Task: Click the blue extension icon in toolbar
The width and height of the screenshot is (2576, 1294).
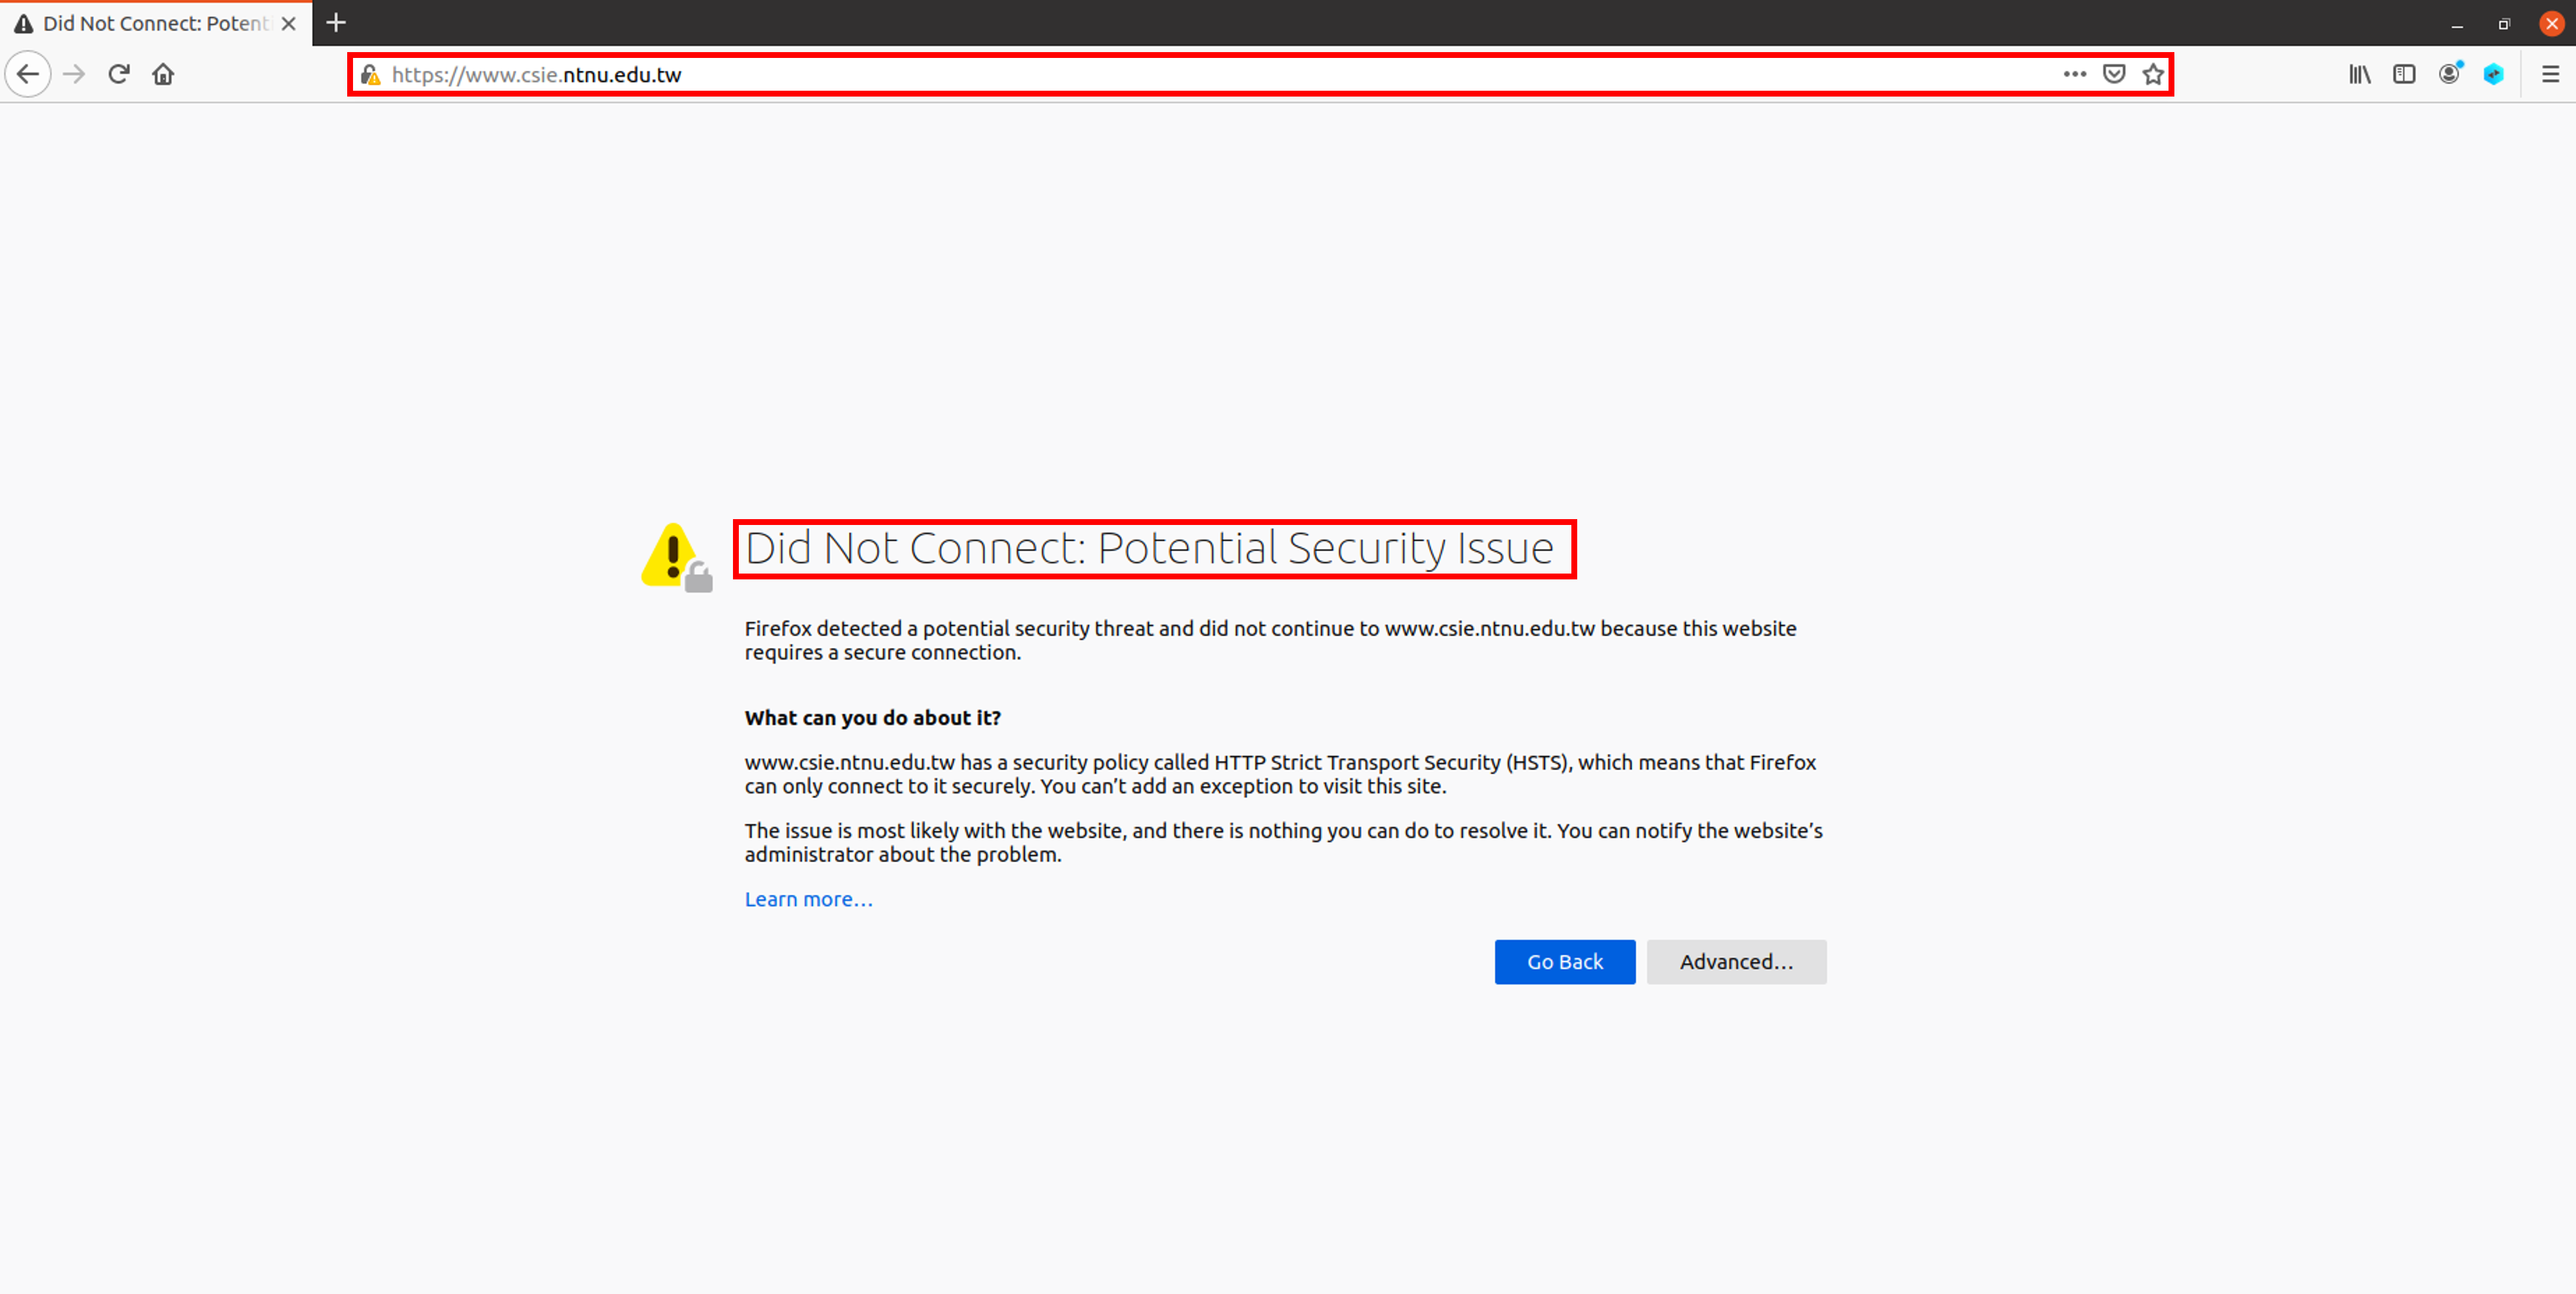Action: coord(2493,74)
